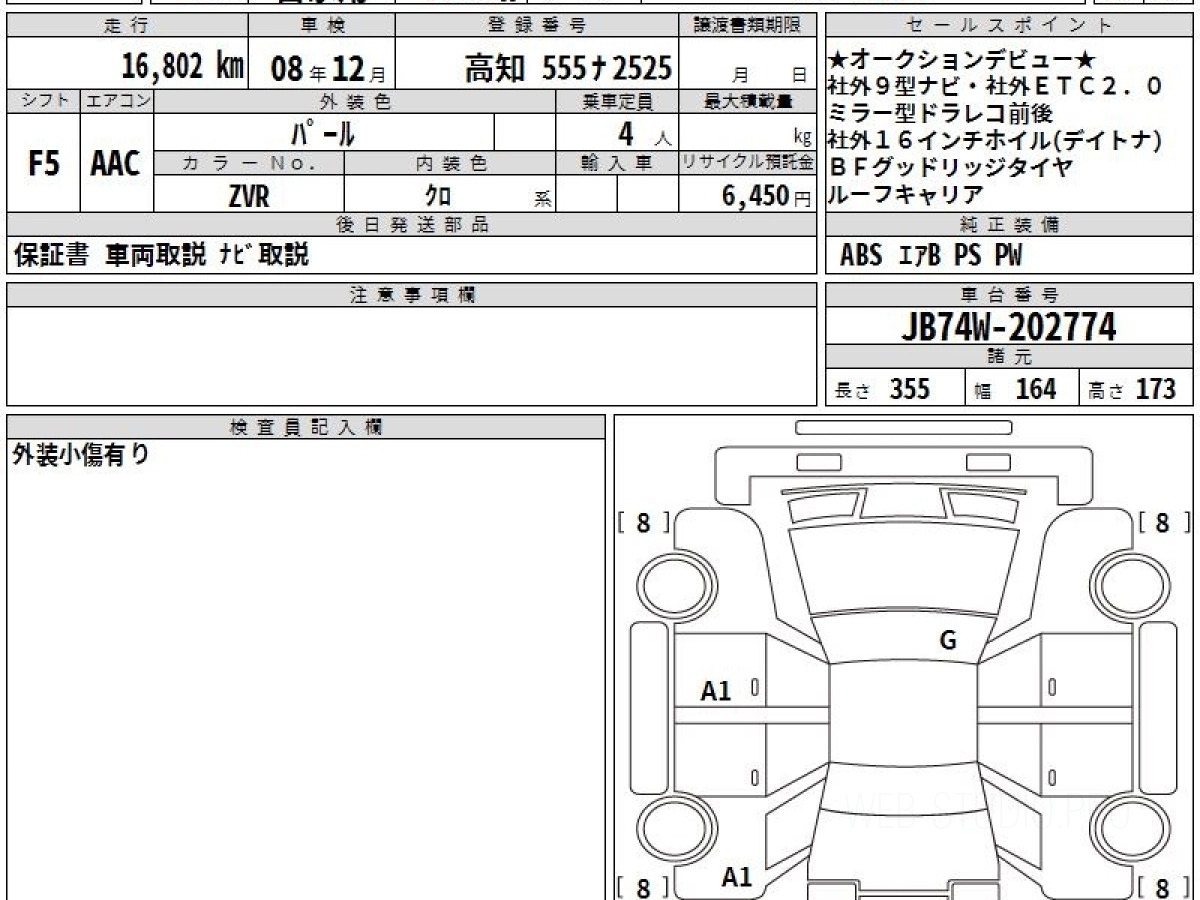Click the A1 marker near the rear fender
The height and width of the screenshot is (900, 1200).
(x=736, y=877)
